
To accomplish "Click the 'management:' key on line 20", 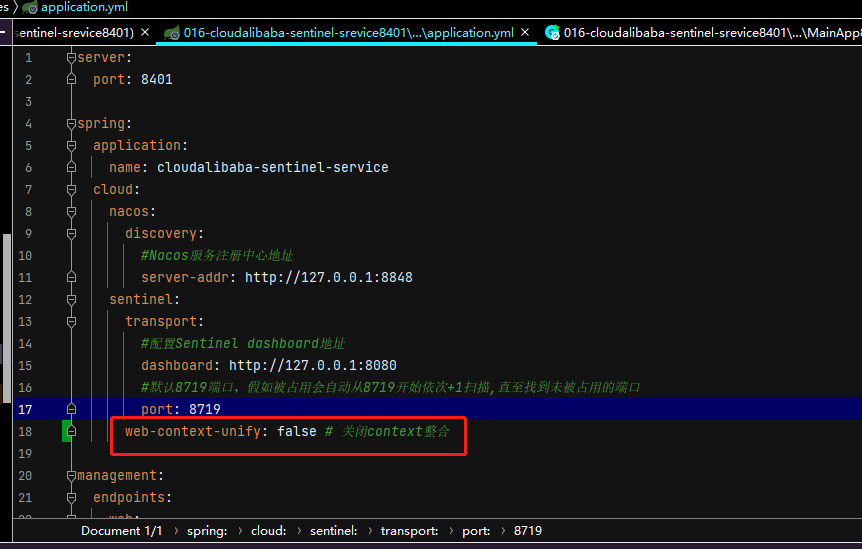I will click(x=120, y=475).
